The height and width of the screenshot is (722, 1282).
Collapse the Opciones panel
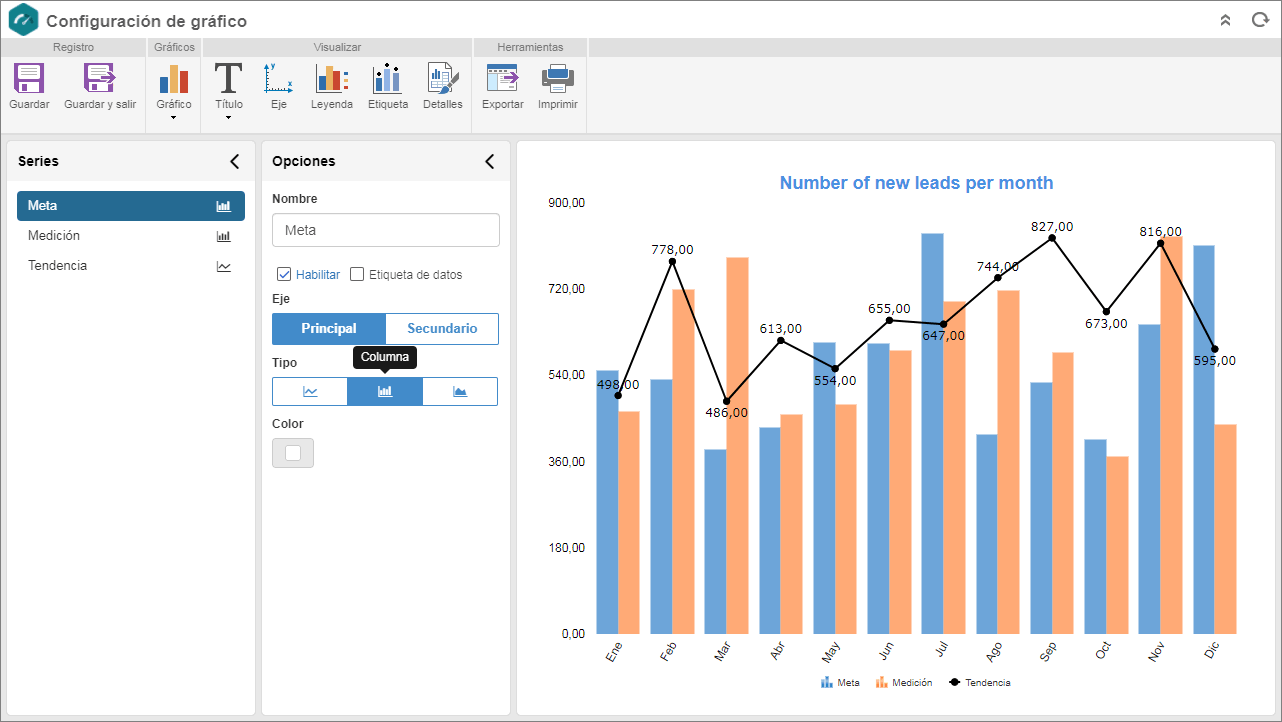click(490, 161)
